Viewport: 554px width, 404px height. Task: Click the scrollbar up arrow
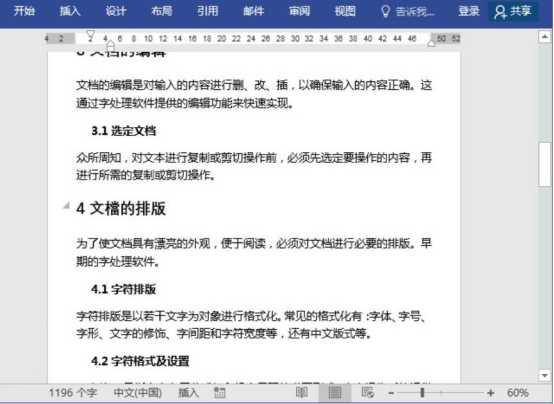(544, 37)
